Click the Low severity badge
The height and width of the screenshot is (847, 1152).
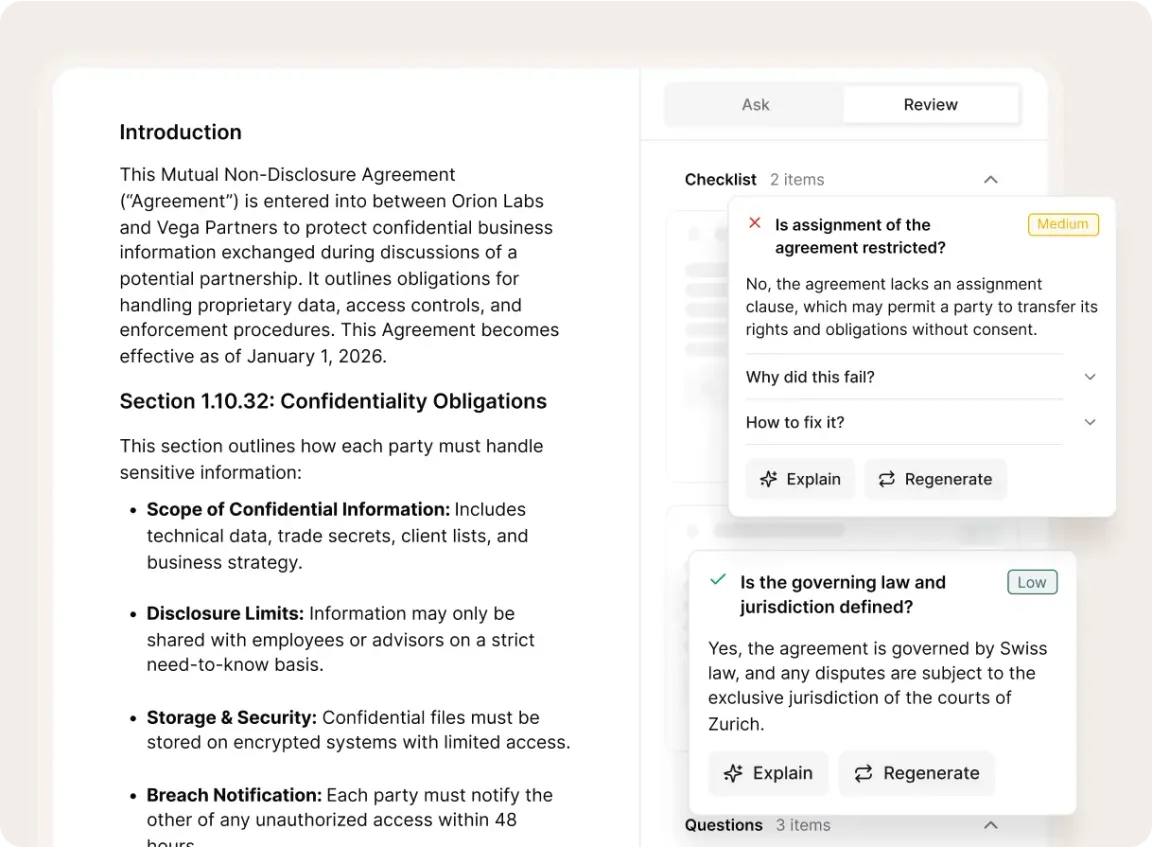[x=1031, y=581]
